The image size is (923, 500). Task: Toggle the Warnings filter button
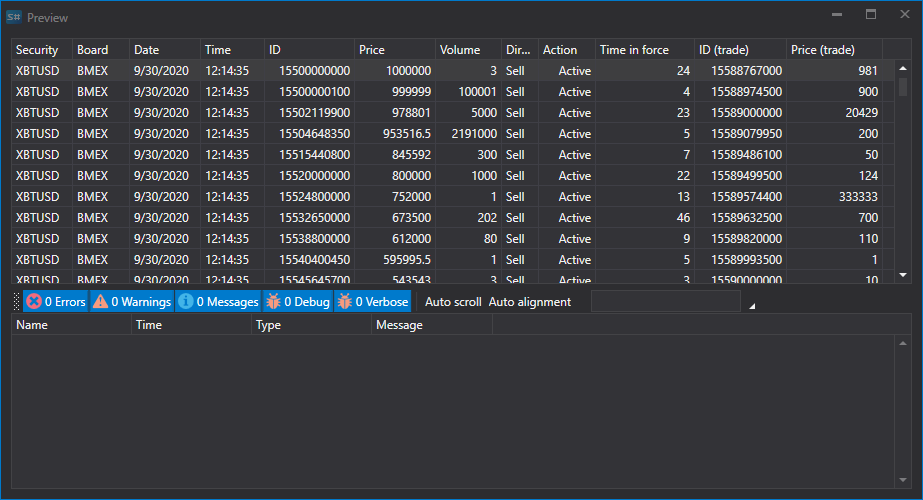(132, 302)
